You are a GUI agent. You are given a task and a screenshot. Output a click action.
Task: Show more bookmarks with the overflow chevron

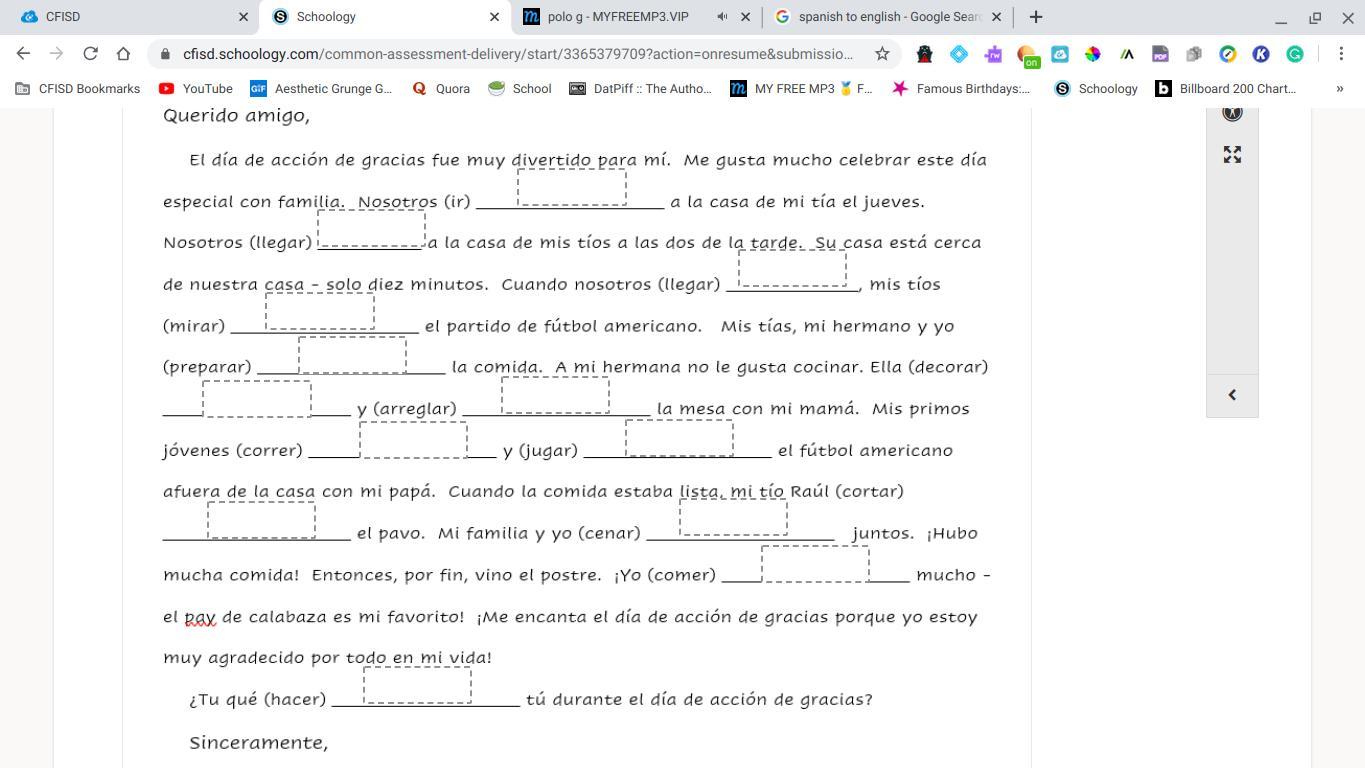click(1340, 89)
